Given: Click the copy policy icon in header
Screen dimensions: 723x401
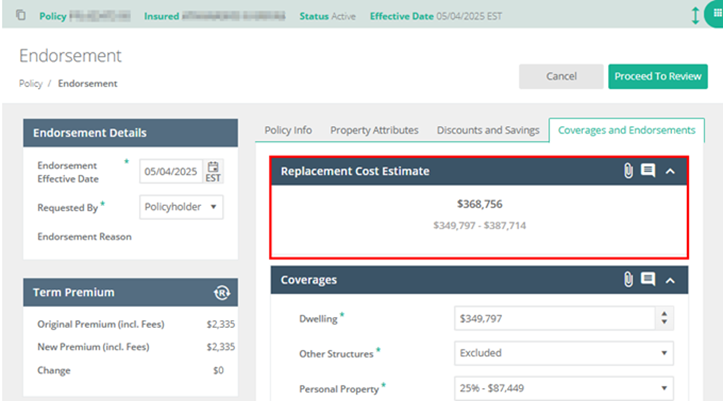Looking at the screenshot, I should point(22,17).
